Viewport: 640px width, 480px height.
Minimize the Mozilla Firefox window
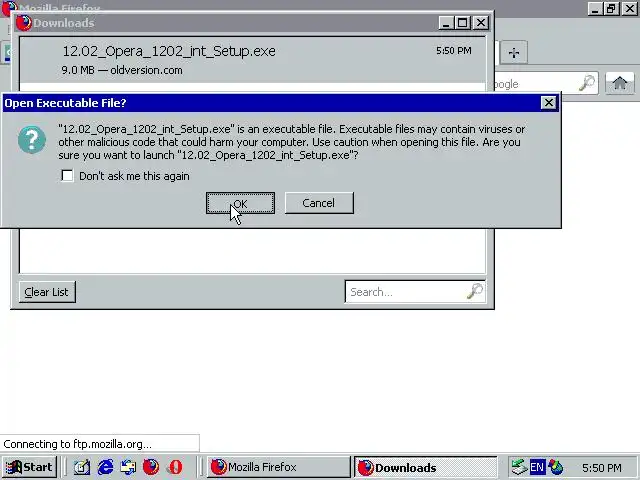coord(595,9)
